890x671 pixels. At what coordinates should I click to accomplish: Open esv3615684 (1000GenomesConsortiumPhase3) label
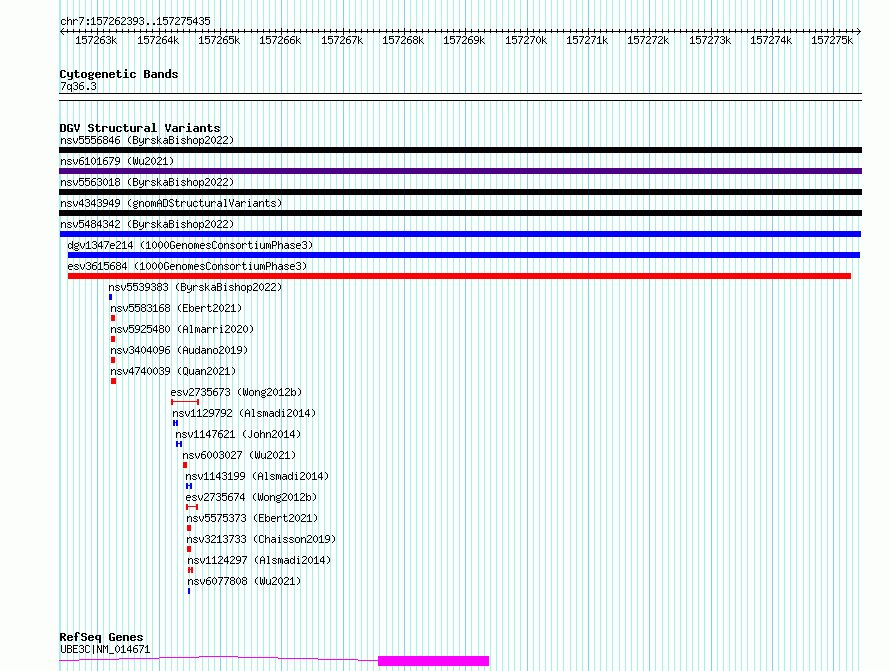(187, 266)
